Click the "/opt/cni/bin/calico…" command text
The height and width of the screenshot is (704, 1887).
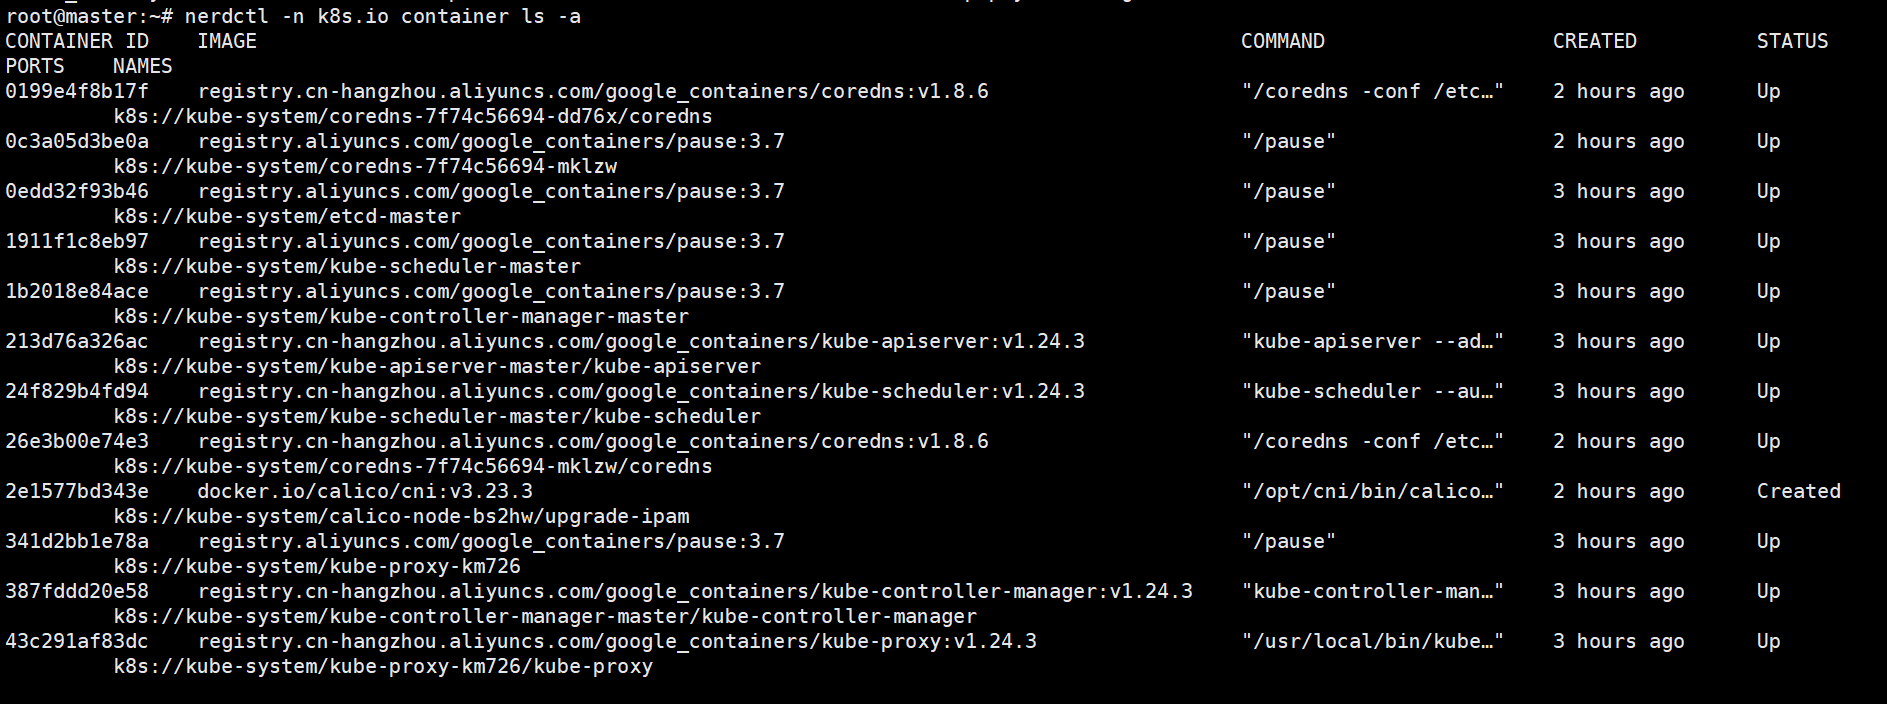coord(1372,491)
